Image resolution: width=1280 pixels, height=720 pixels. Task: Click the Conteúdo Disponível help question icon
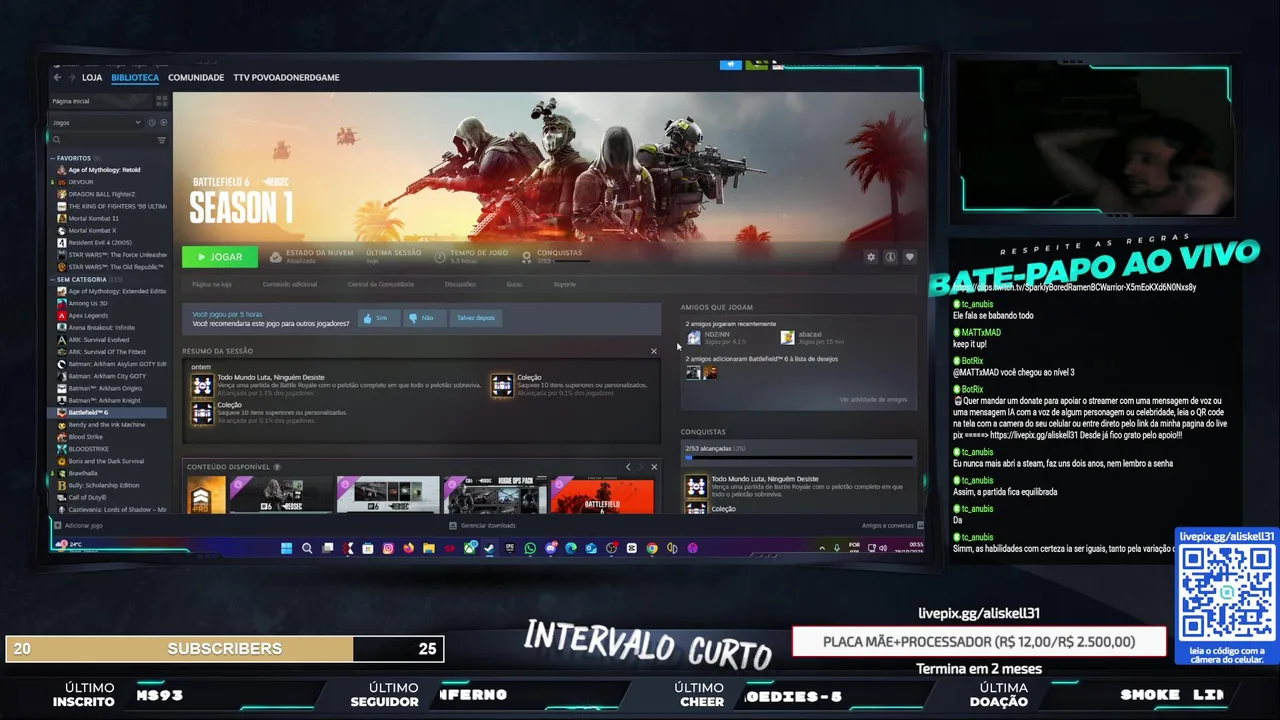click(277, 467)
